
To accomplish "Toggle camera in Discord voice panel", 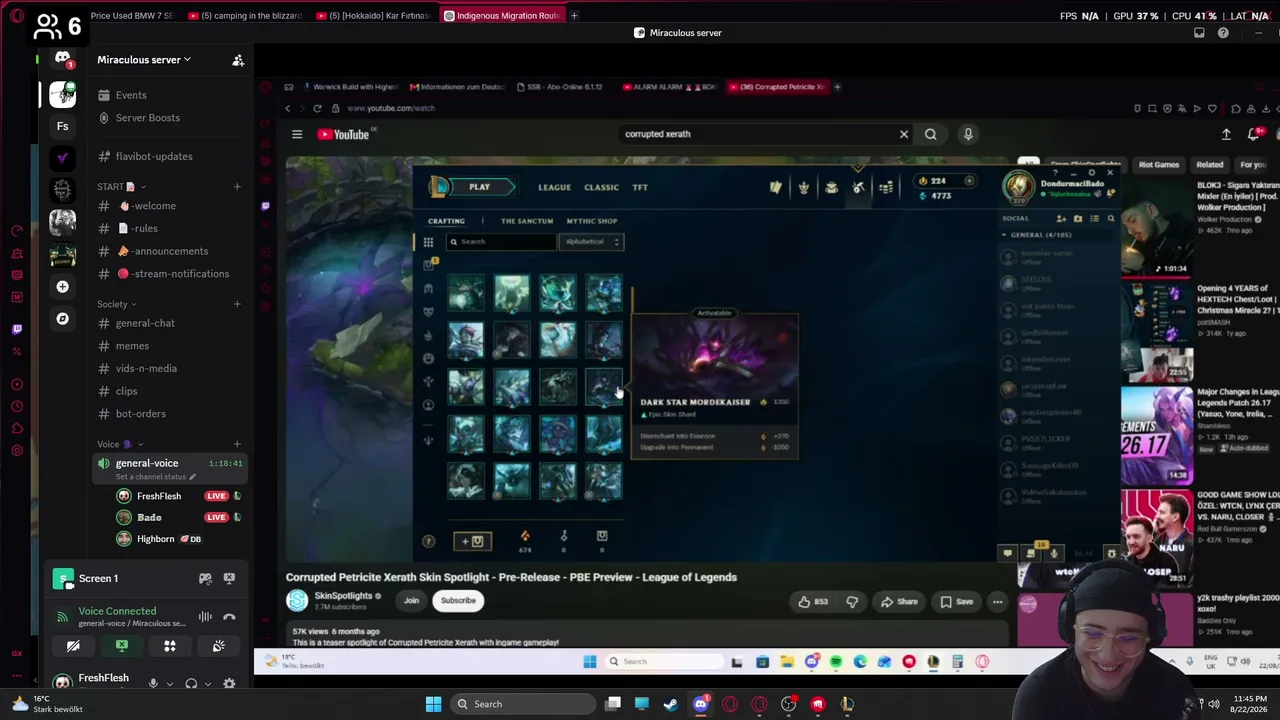I will point(73,646).
